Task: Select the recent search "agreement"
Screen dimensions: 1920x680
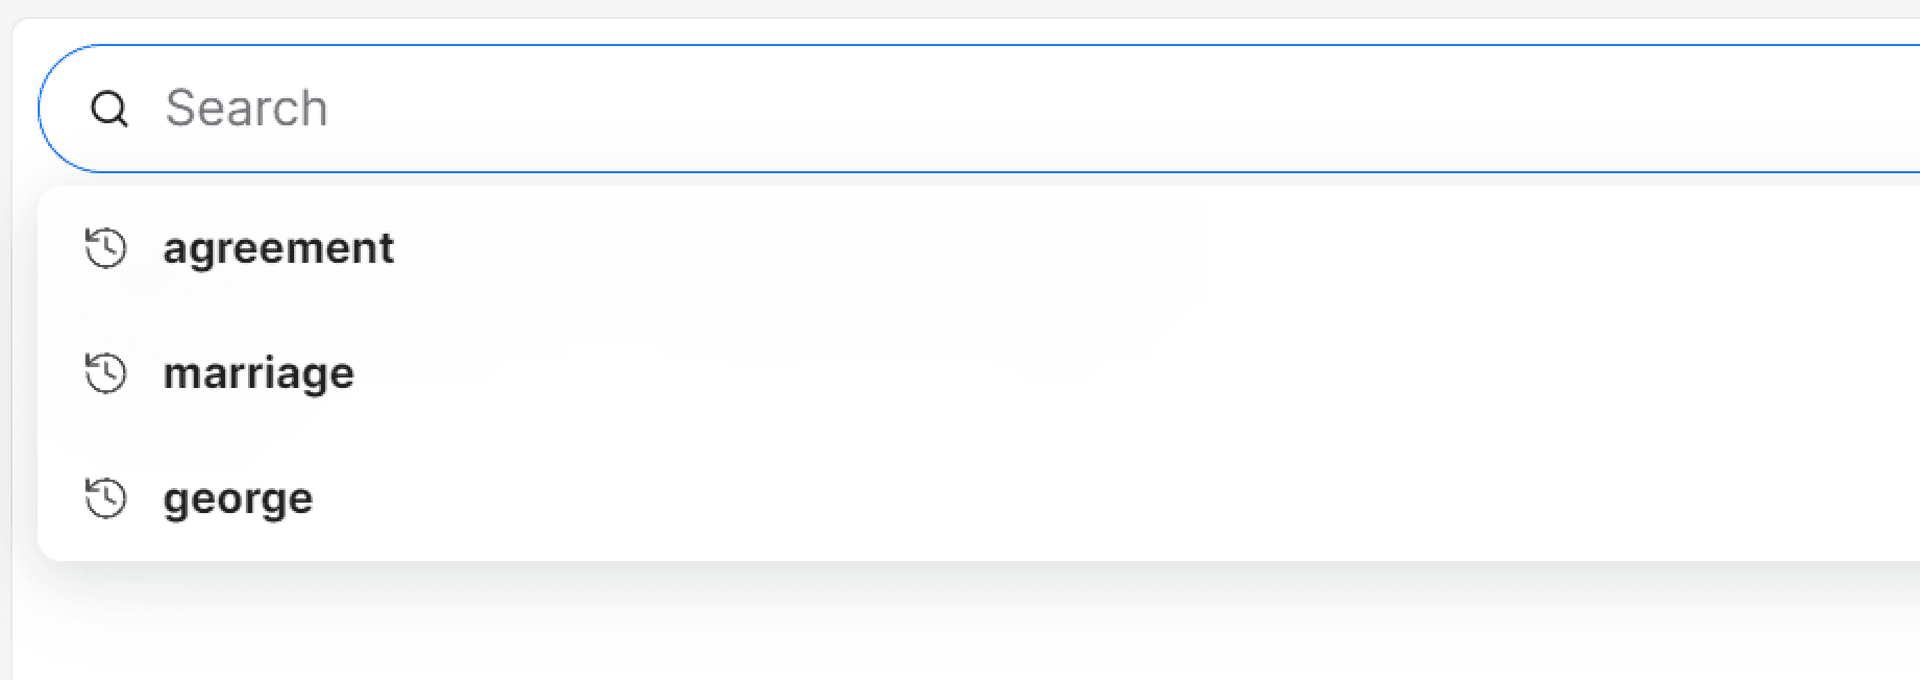Action: pos(278,248)
